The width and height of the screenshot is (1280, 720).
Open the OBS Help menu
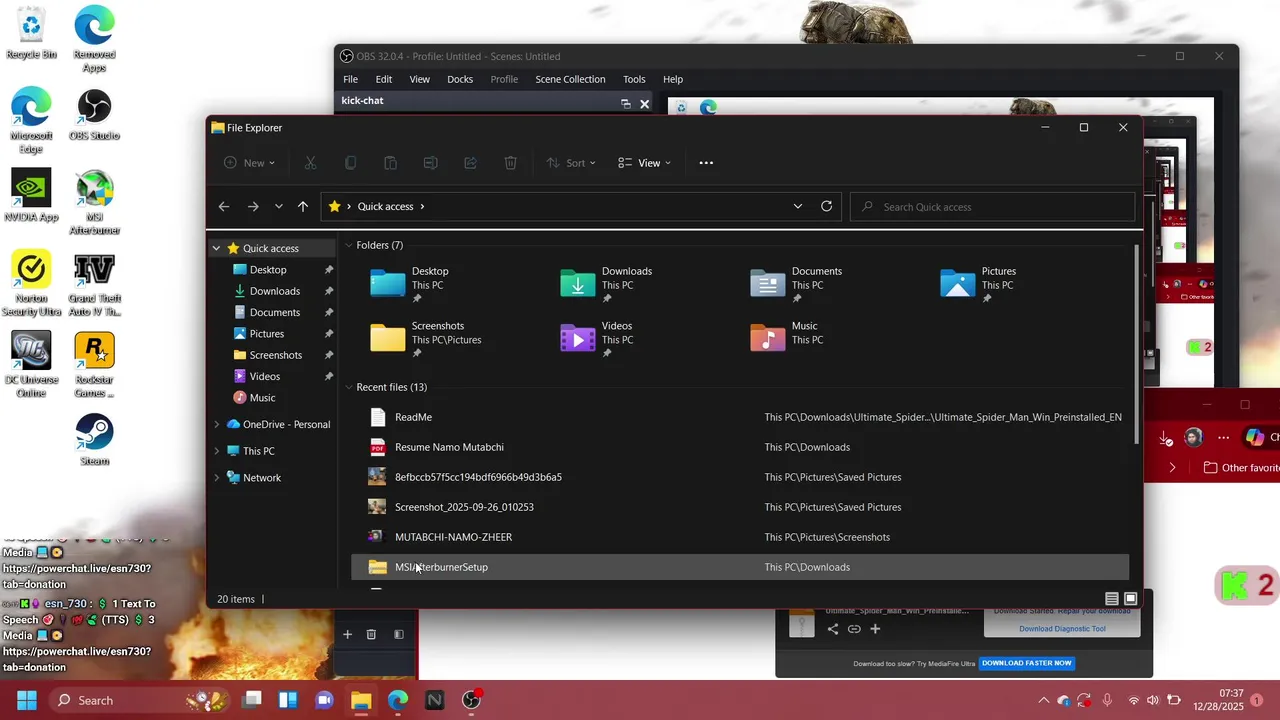coord(673,79)
